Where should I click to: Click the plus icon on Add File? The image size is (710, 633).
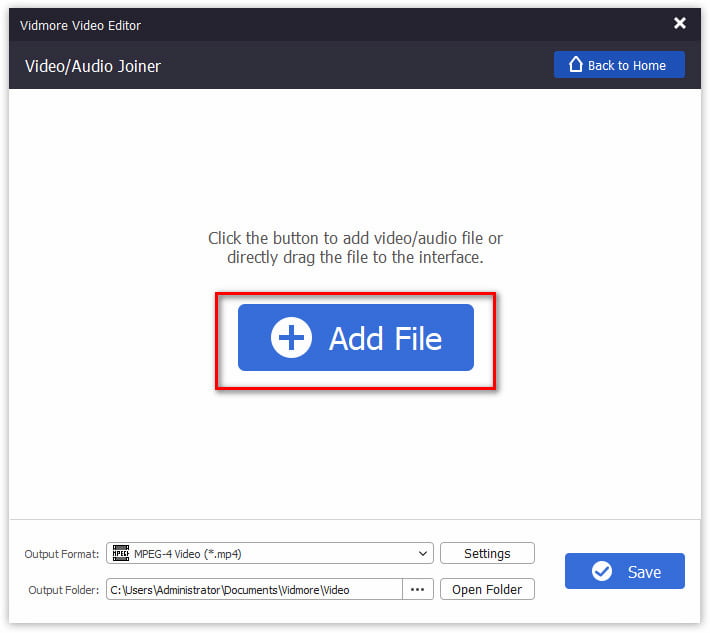click(291, 338)
